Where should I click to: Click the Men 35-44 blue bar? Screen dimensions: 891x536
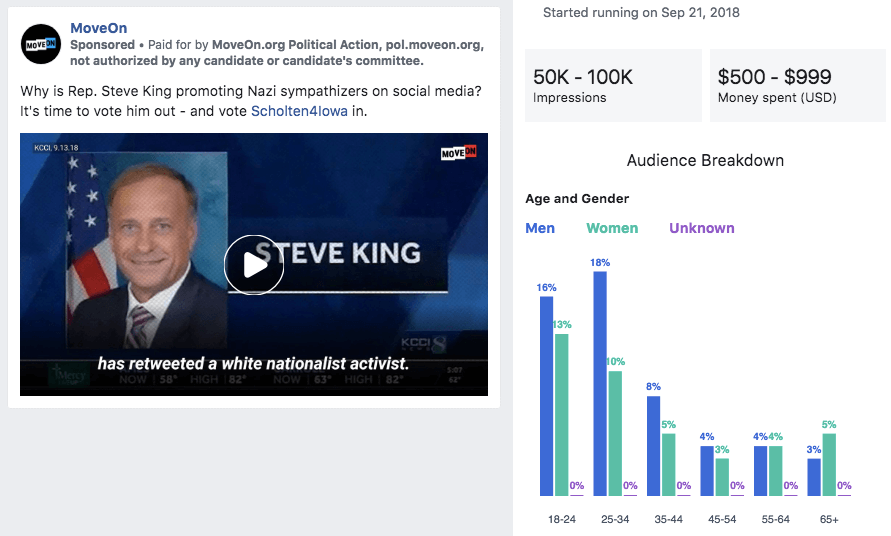653,445
